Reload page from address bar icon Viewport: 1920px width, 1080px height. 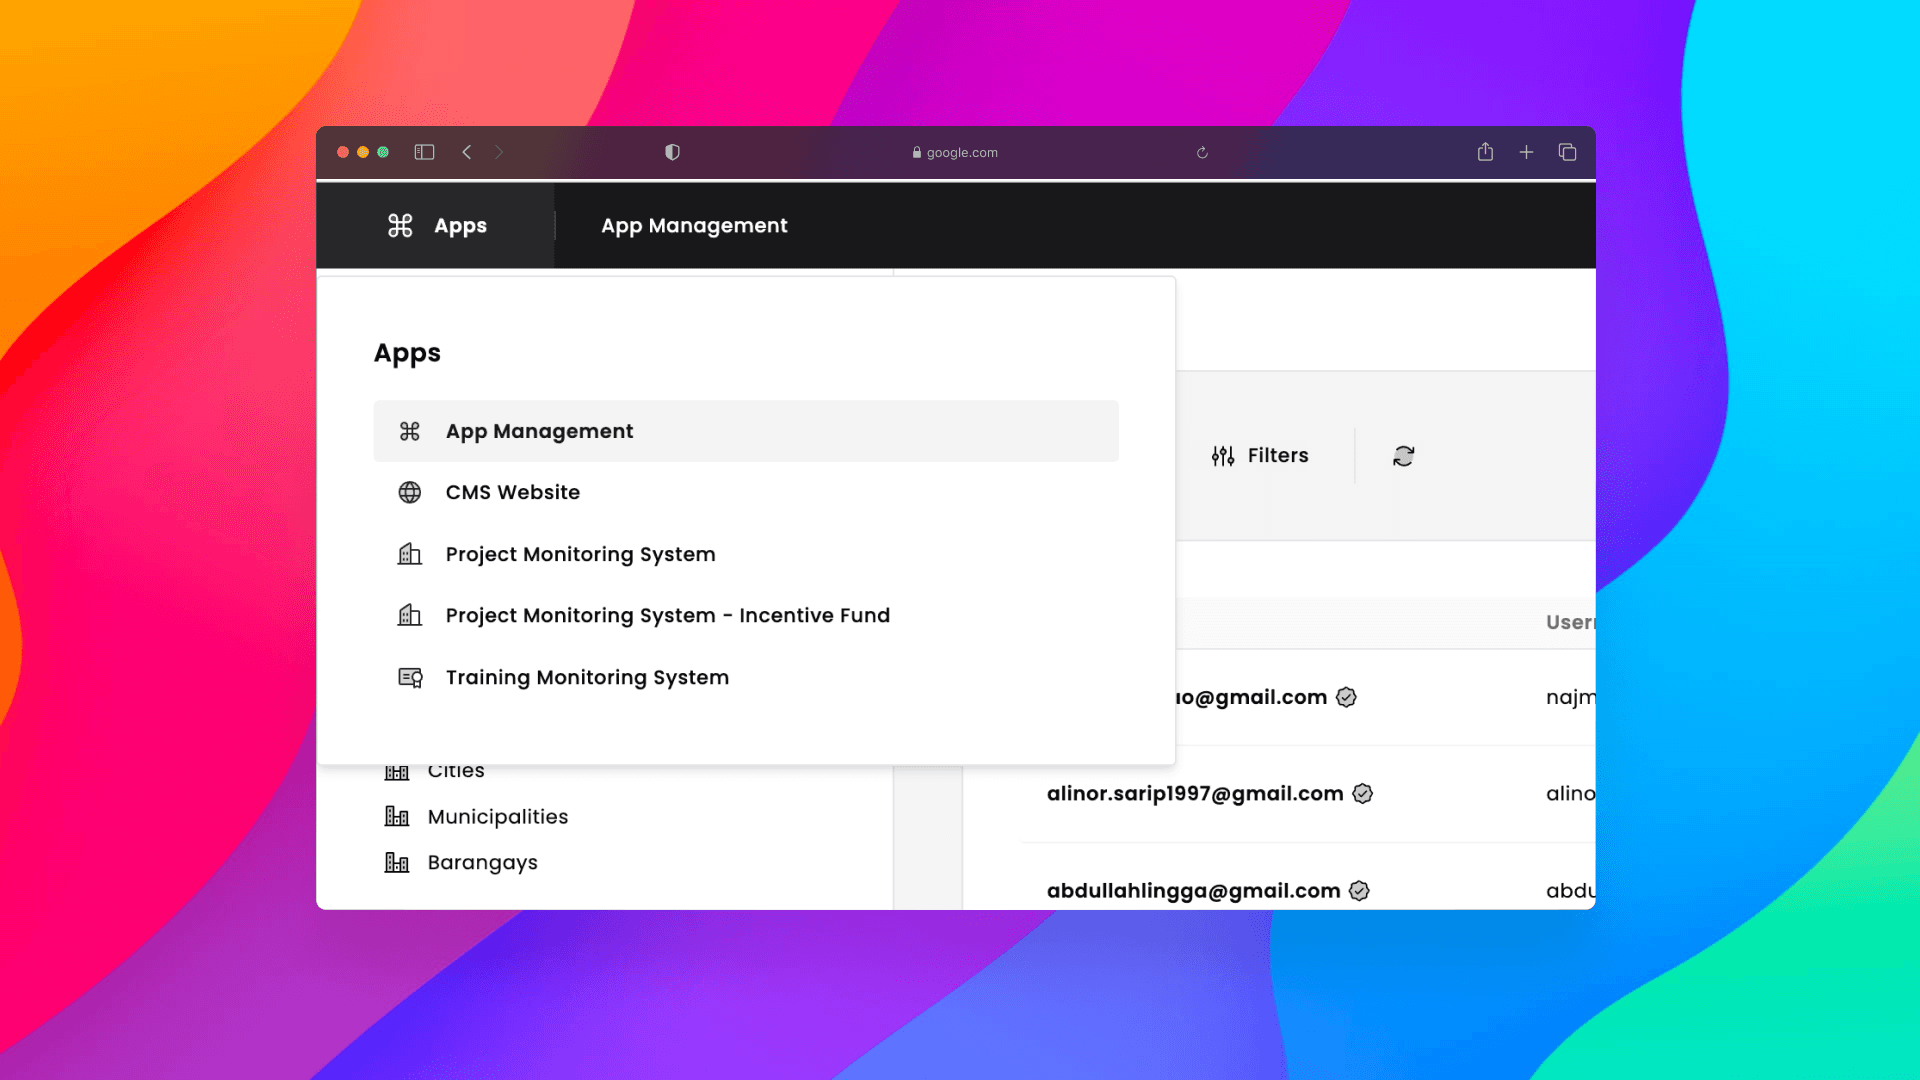click(1202, 153)
